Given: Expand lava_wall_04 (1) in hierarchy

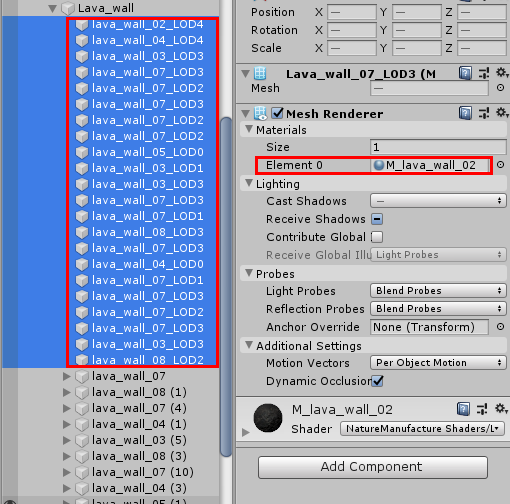Looking at the screenshot, I should pyautogui.click(x=67, y=424).
